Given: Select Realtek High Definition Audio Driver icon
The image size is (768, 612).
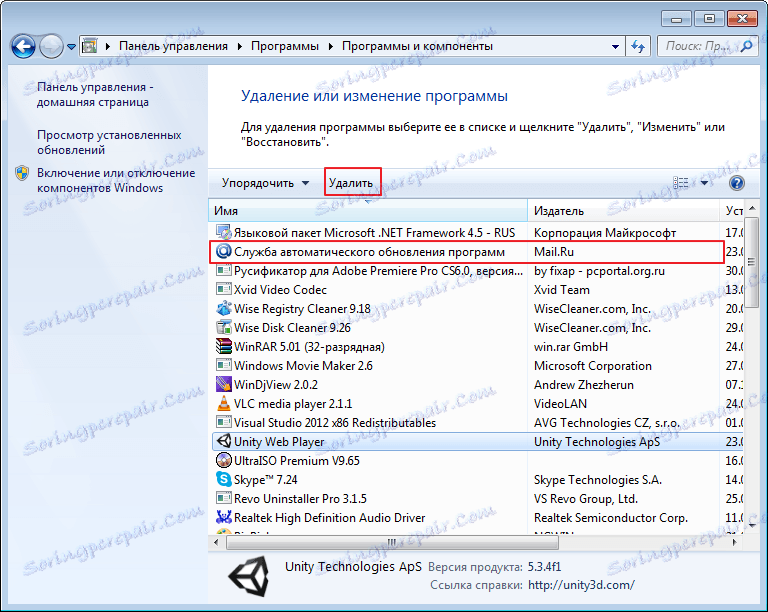Looking at the screenshot, I should (224, 517).
